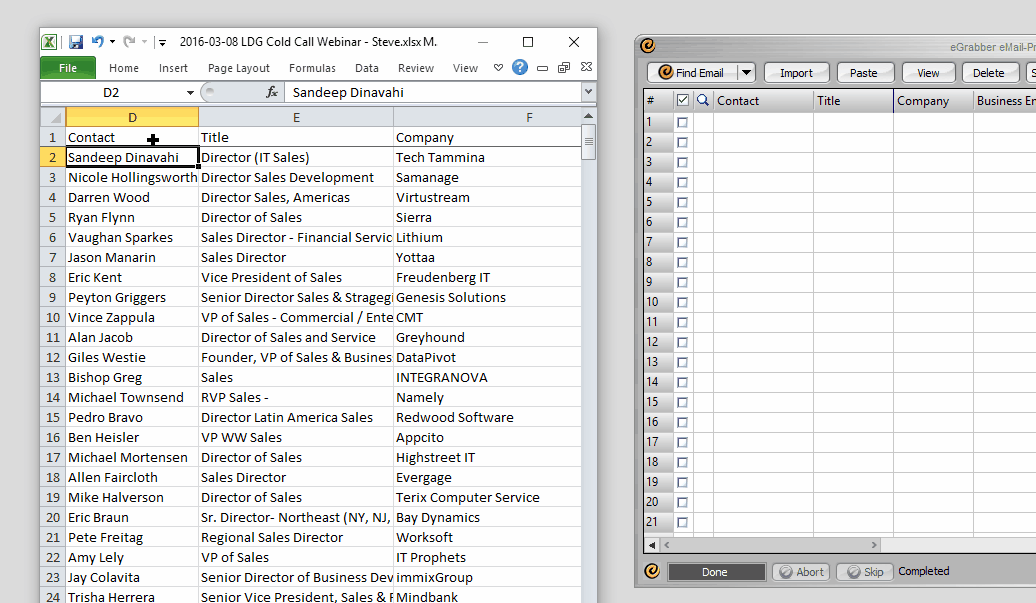This screenshot has height=603, width=1036.
Task: Click the Import button in eGrabber
Action: tap(796, 72)
